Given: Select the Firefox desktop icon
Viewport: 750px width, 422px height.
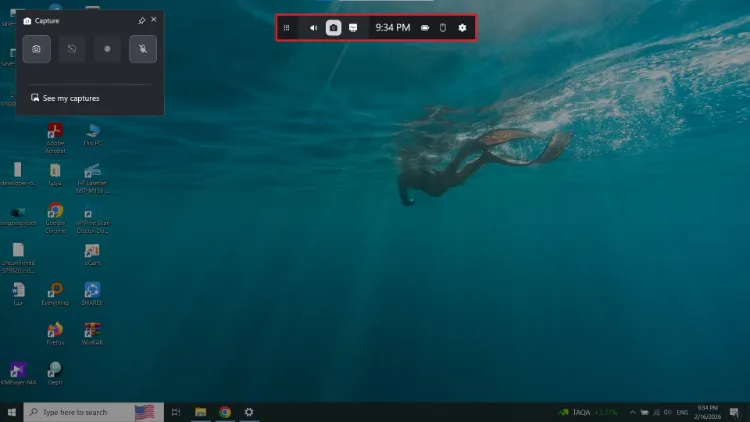Looking at the screenshot, I should [x=55, y=333].
